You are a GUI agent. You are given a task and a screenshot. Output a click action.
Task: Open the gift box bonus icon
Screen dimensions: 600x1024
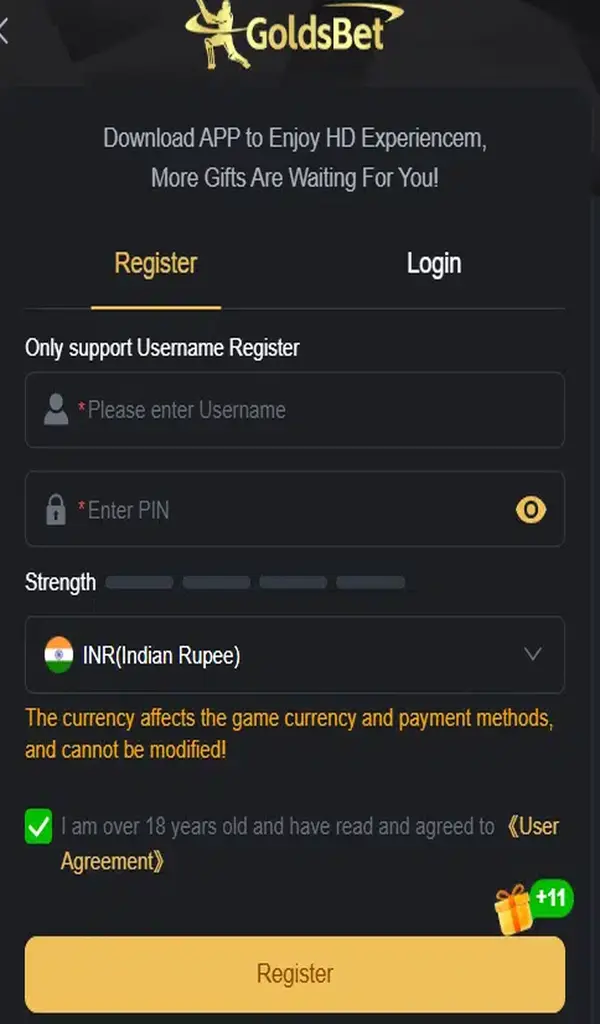coord(514,909)
